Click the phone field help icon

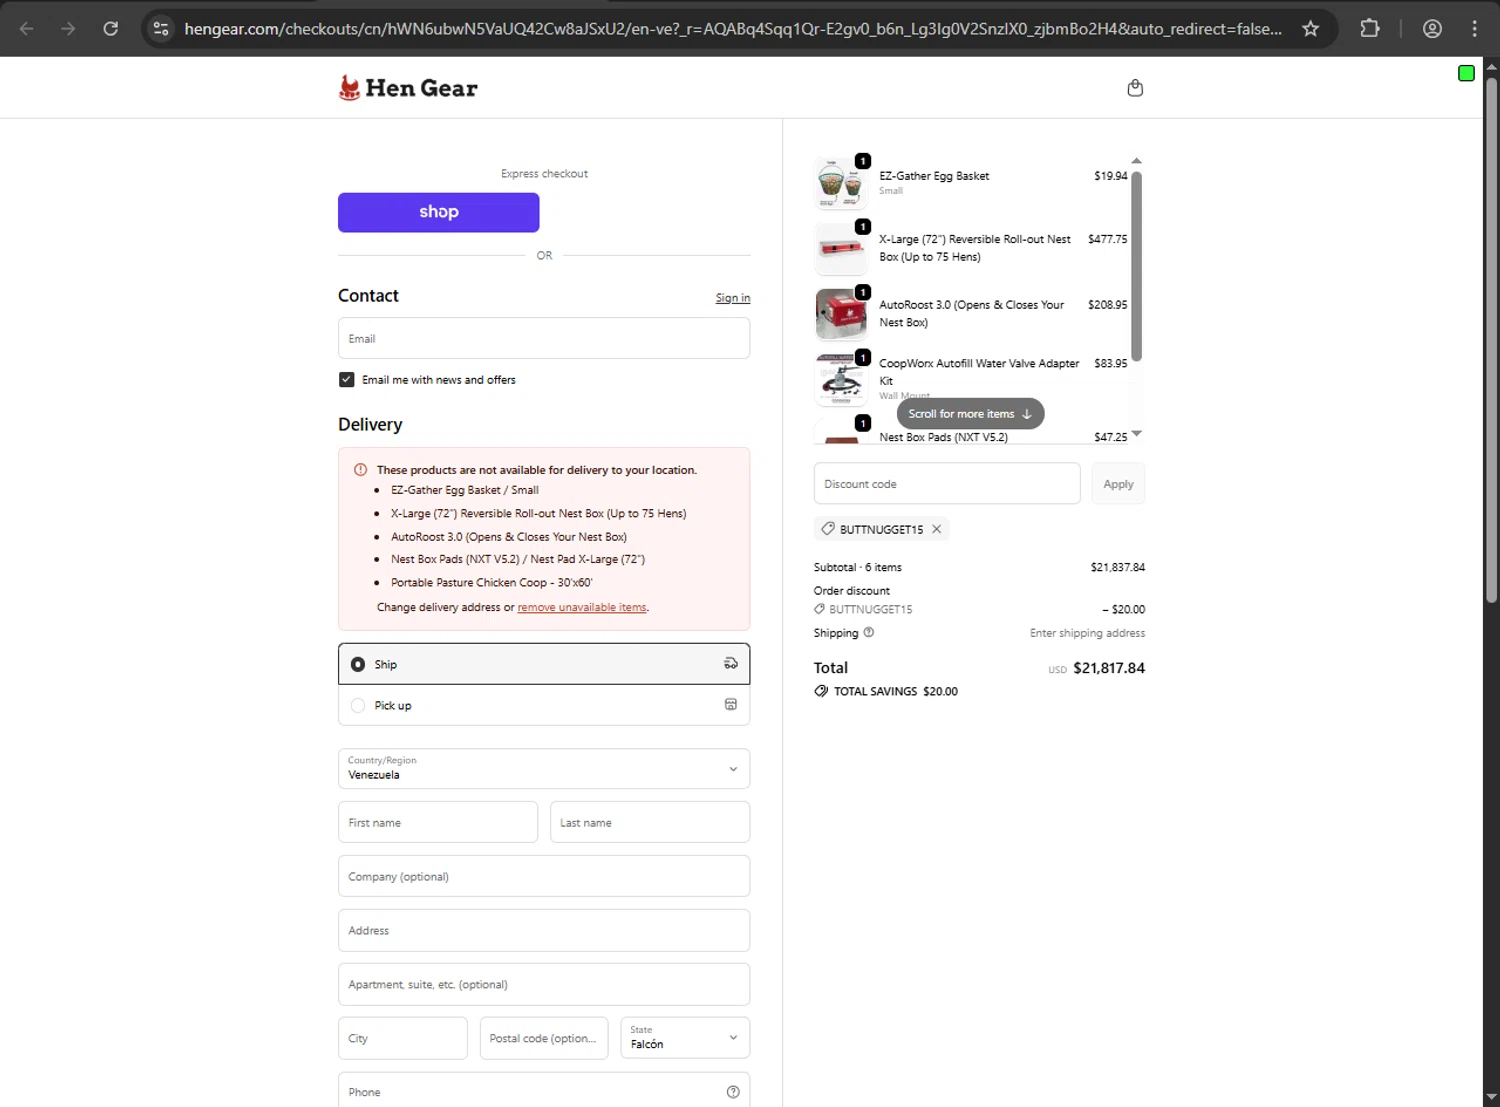coord(733,1092)
